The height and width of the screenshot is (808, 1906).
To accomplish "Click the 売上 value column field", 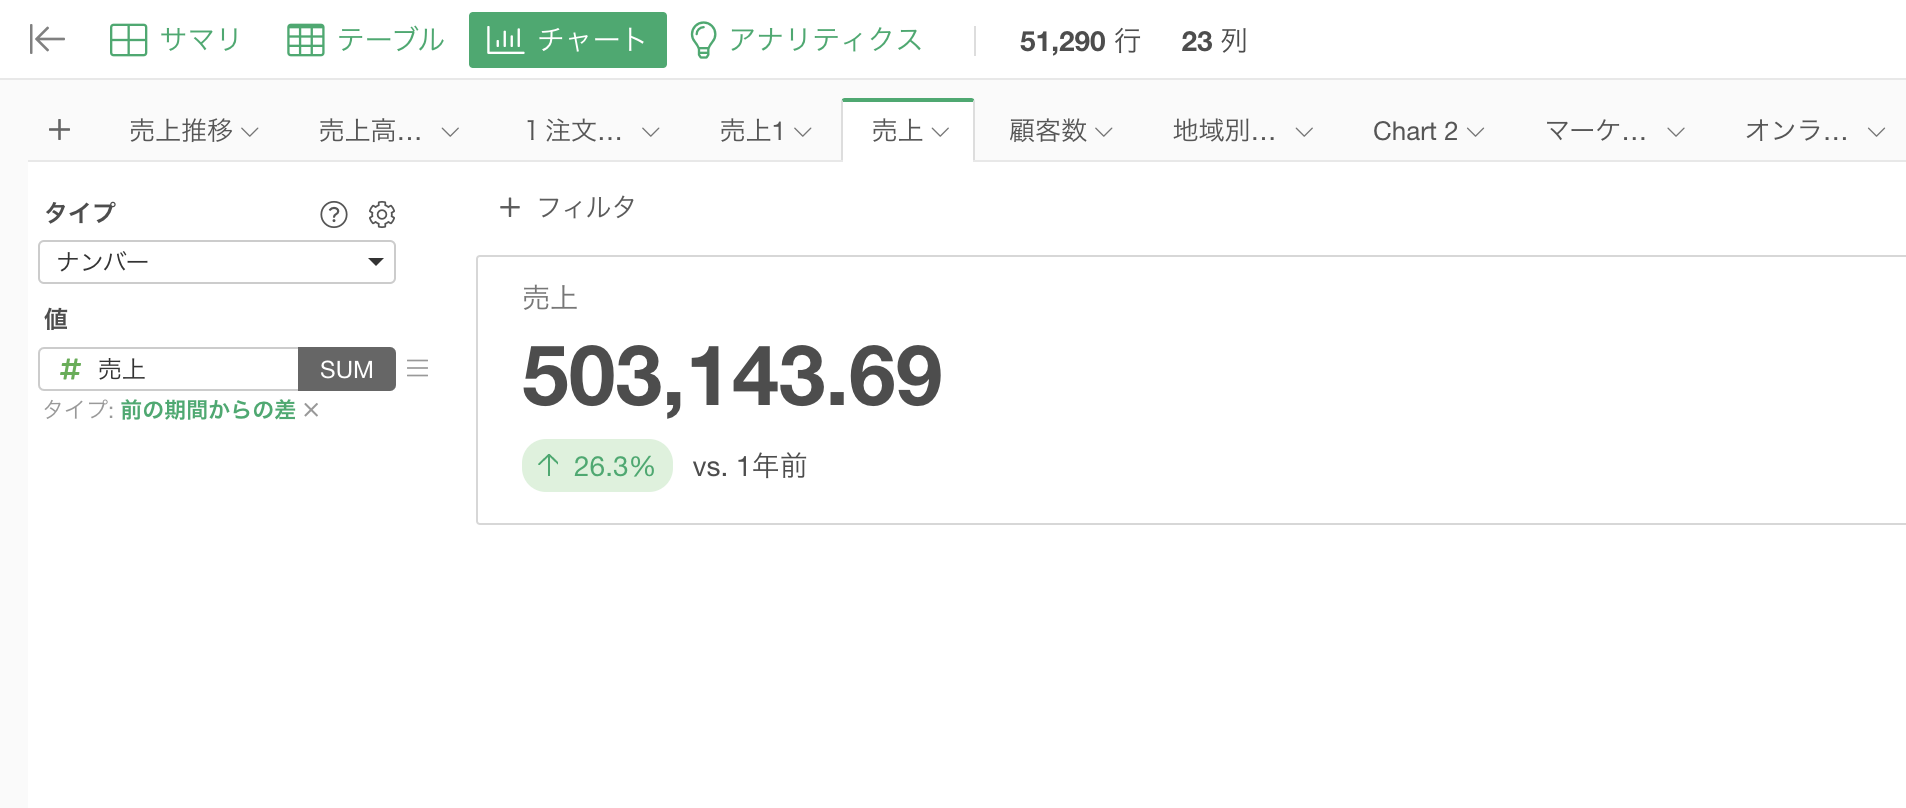I will coord(169,369).
